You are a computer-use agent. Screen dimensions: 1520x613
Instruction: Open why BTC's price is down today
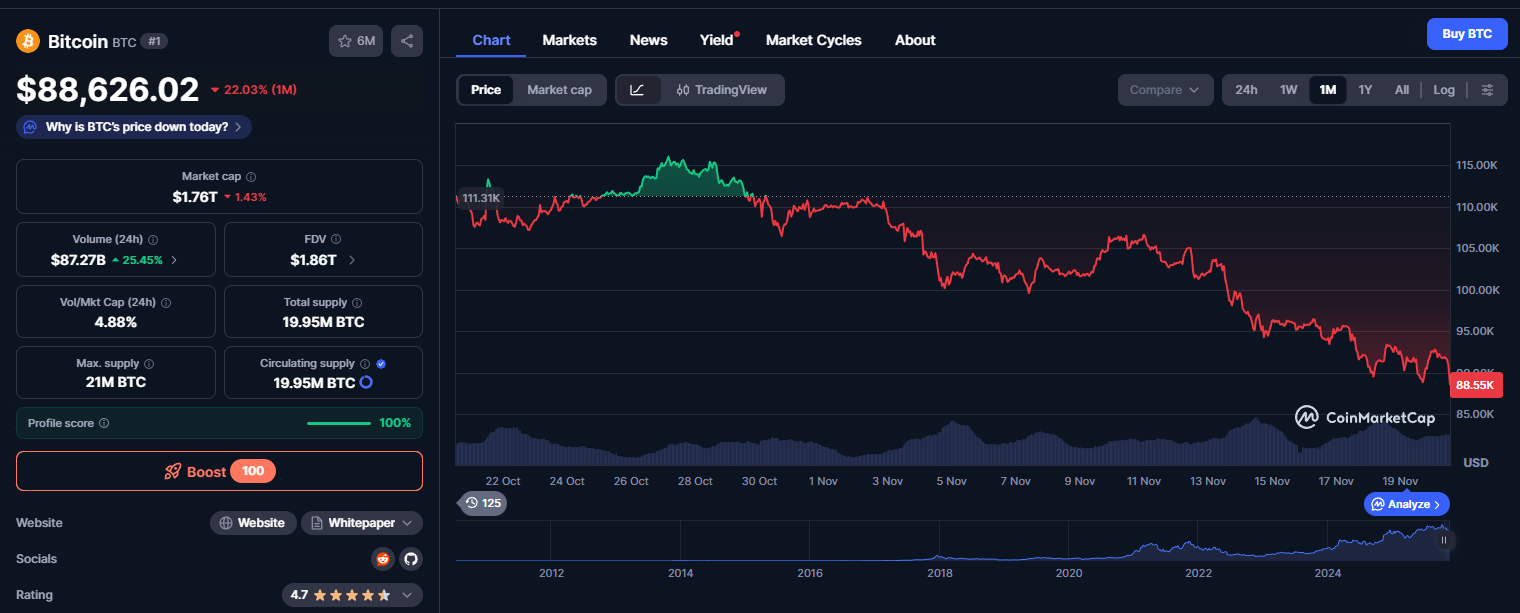(x=132, y=126)
